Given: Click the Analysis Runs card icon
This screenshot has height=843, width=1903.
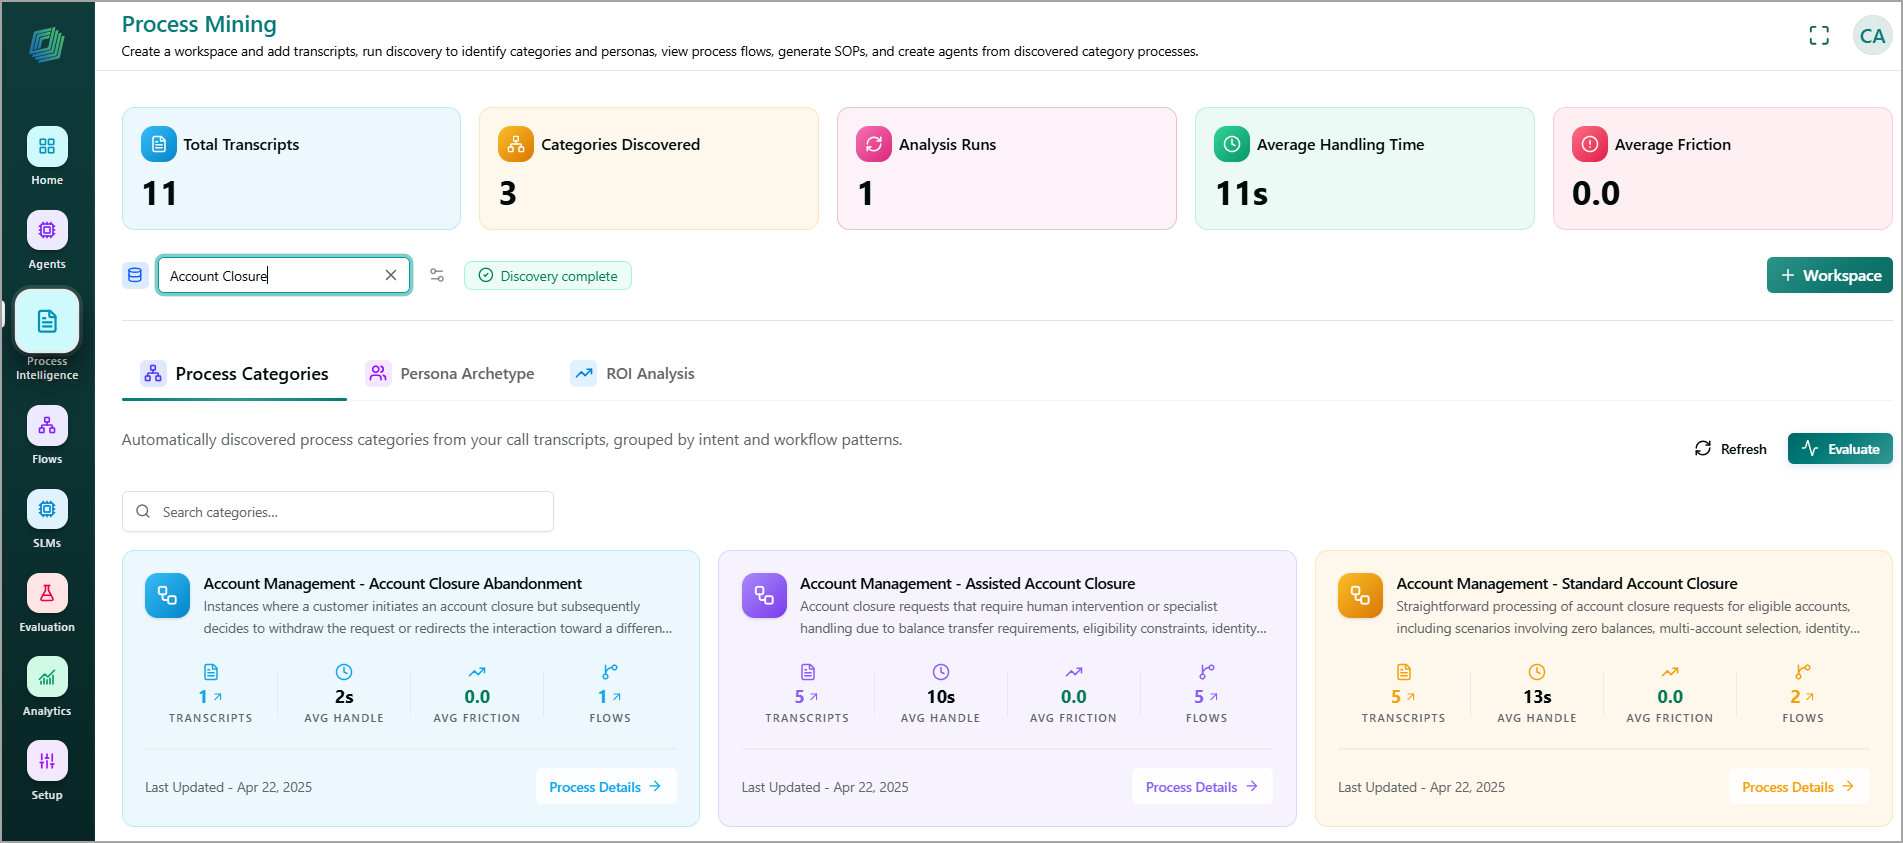Looking at the screenshot, I should click(x=874, y=144).
